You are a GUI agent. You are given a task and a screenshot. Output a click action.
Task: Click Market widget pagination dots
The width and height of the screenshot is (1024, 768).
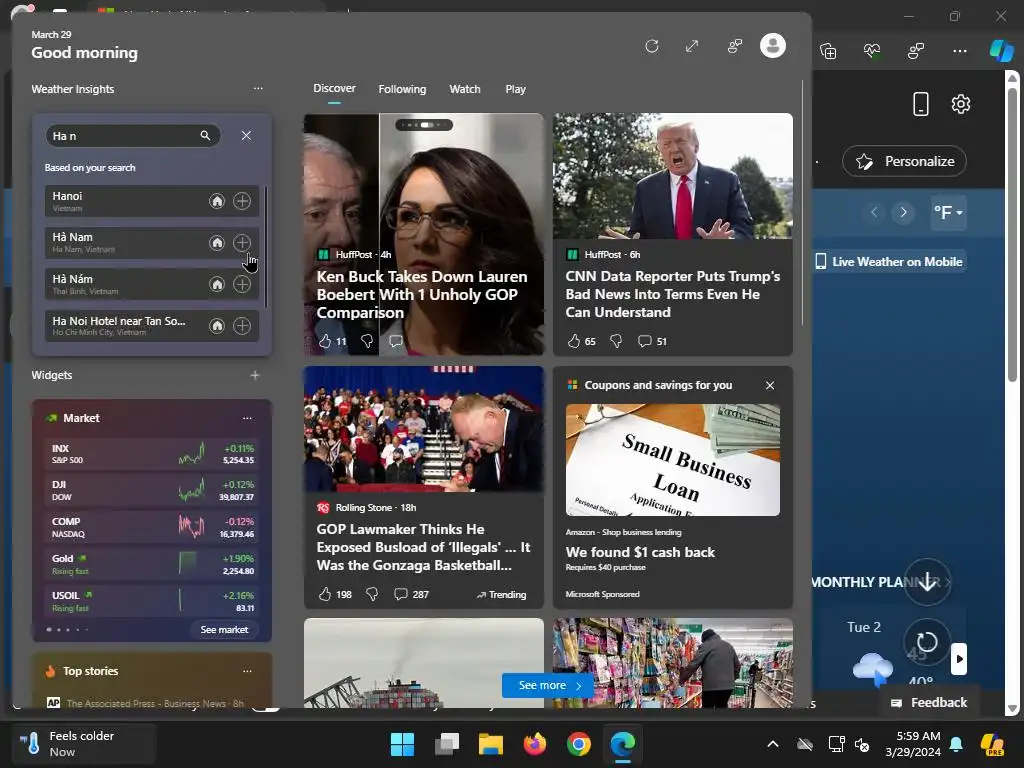tap(67, 630)
